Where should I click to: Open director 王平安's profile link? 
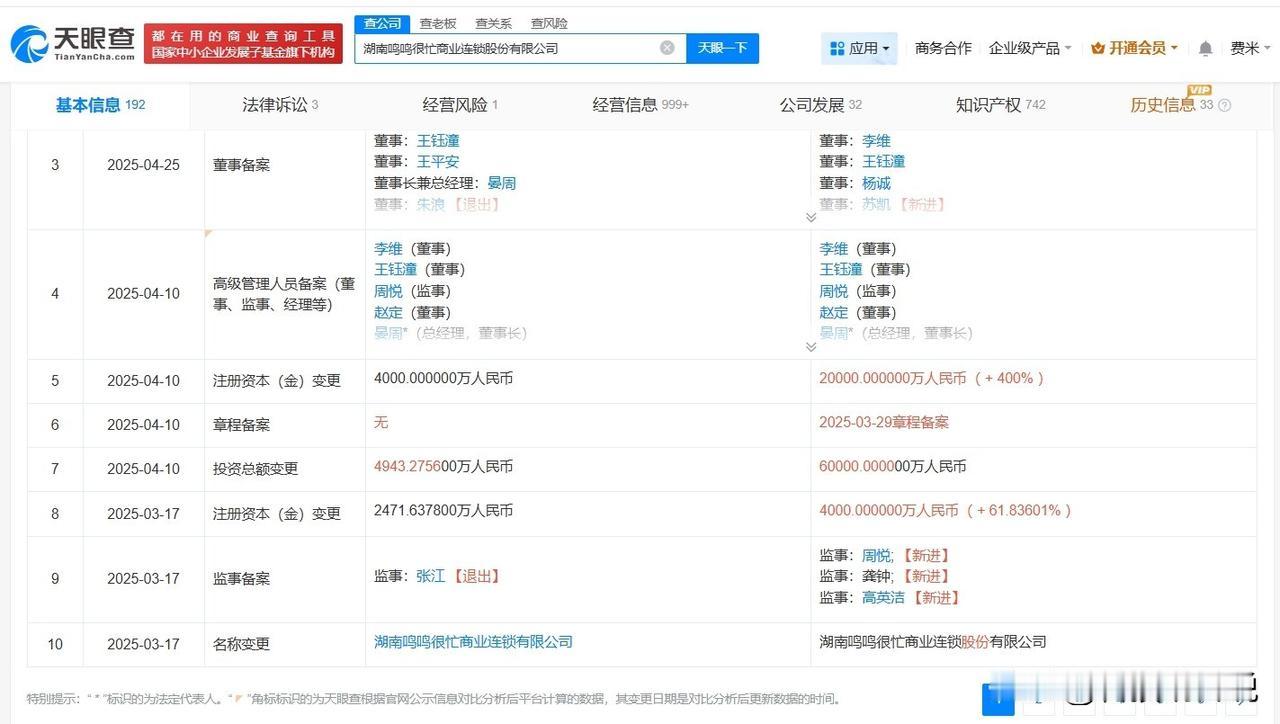pos(438,162)
